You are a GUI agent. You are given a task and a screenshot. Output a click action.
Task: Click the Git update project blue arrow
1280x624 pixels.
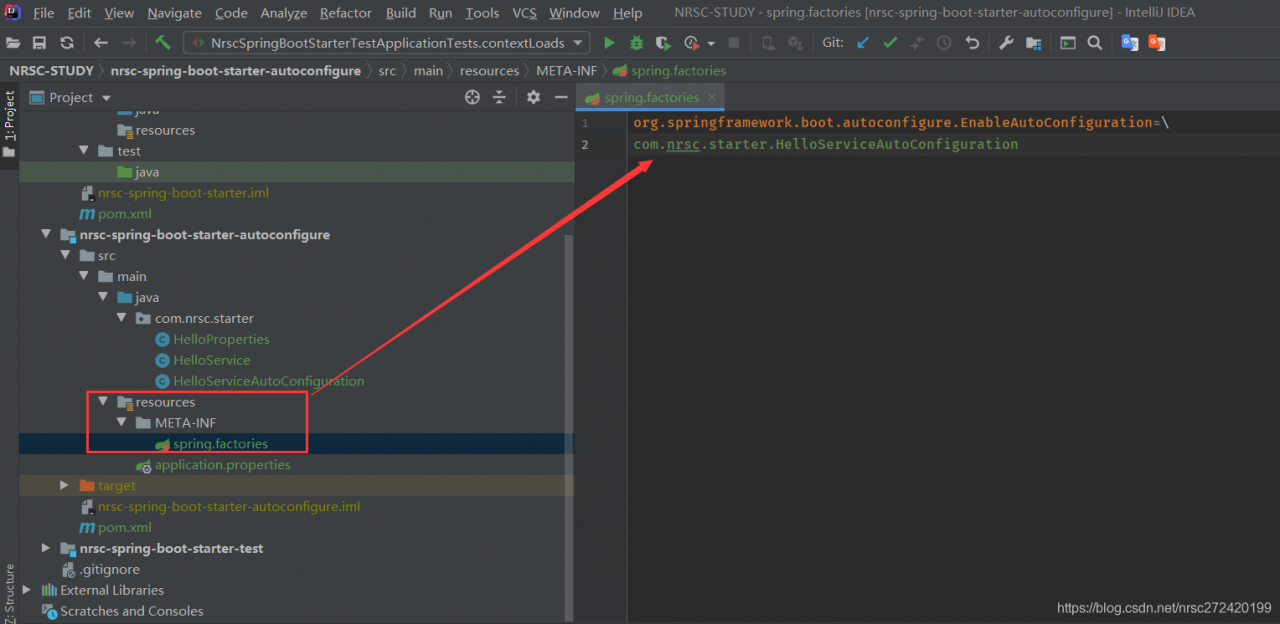pos(862,43)
